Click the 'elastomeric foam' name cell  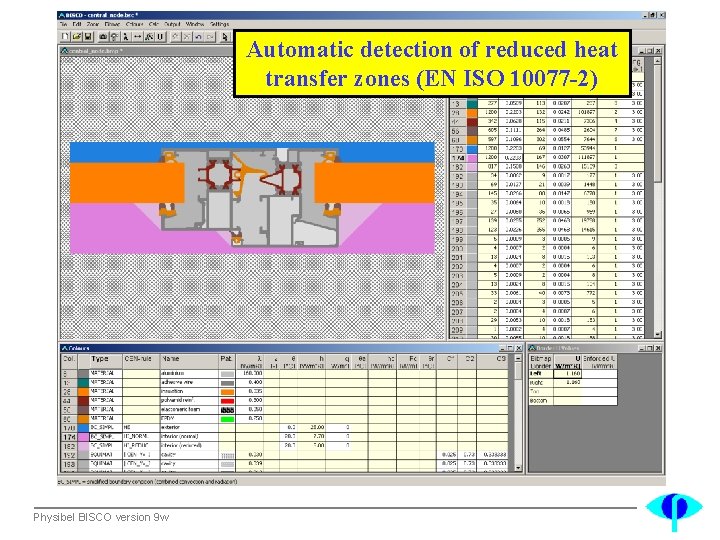point(189,410)
